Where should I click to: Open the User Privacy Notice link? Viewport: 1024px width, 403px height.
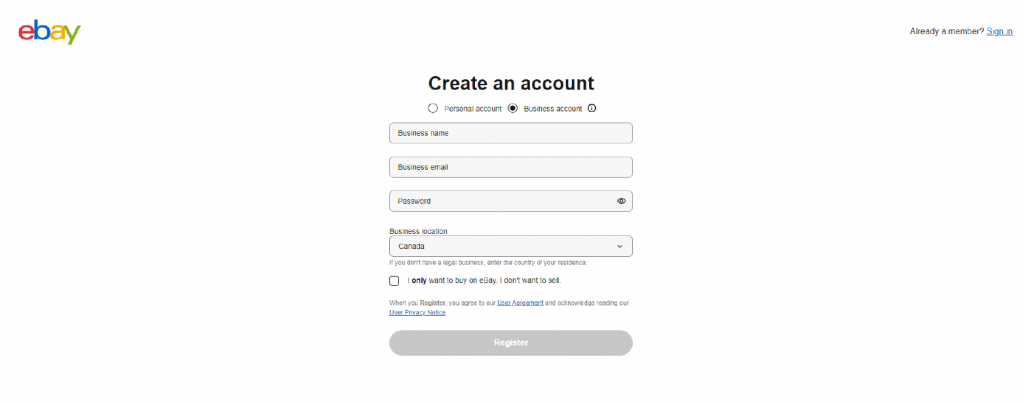tap(417, 313)
